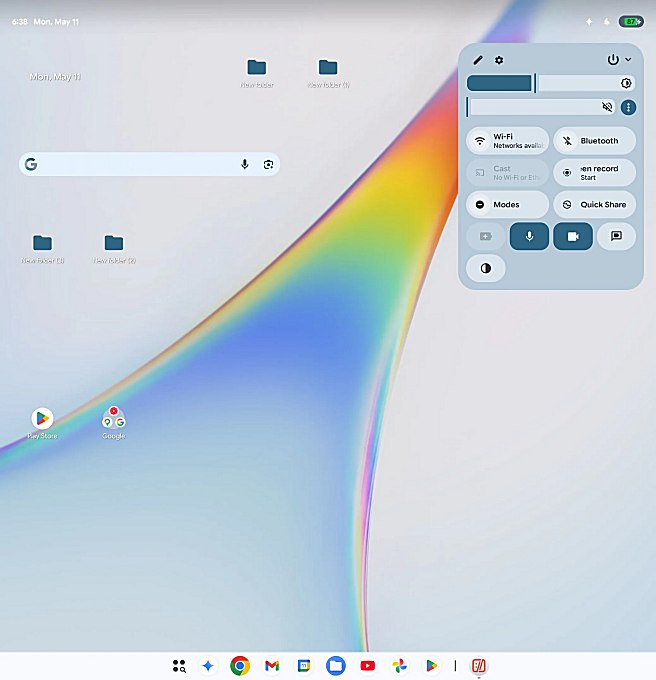
Task: Open the Quick Share tile
Action: (594, 204)
